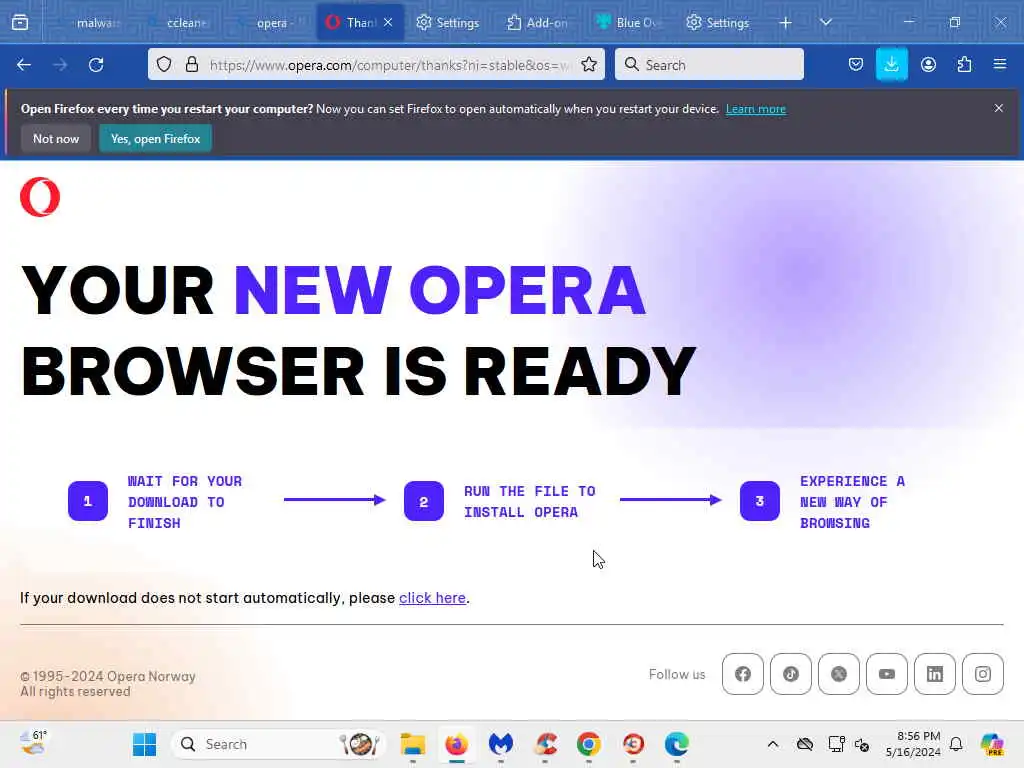Open CCleaner from the taskbar
The image size is (1024, 768).
point(545,744)
